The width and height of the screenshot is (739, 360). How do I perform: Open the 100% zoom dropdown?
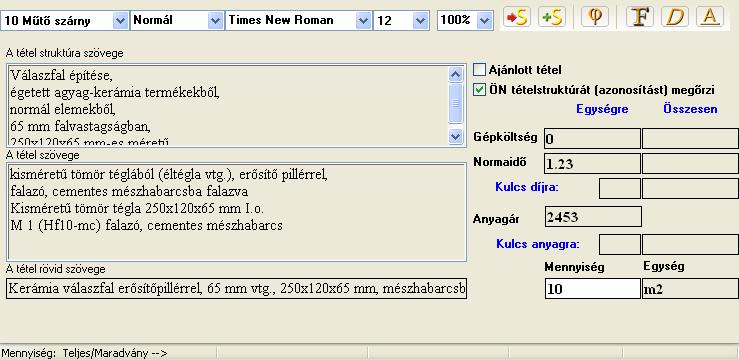click(x=484, y=21)
